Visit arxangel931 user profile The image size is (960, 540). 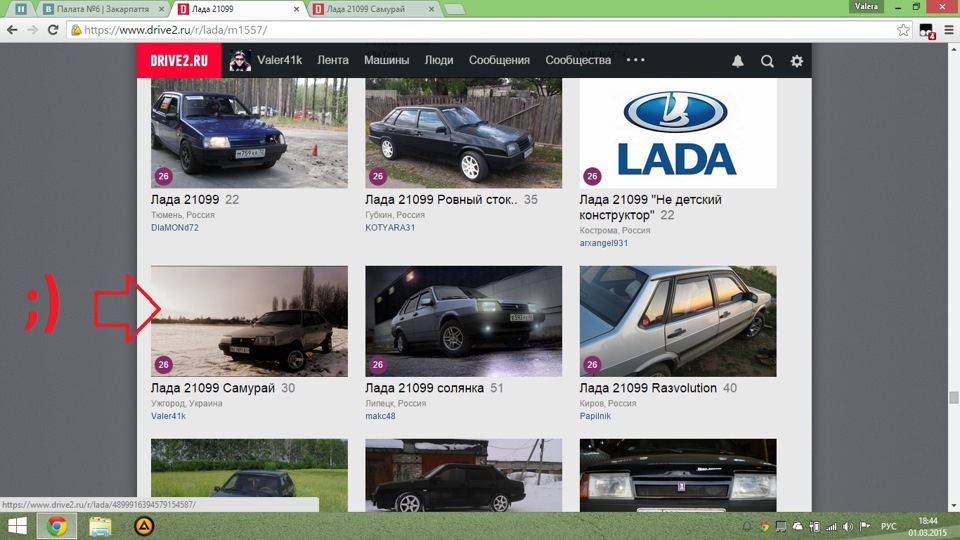tap(604, 243)
